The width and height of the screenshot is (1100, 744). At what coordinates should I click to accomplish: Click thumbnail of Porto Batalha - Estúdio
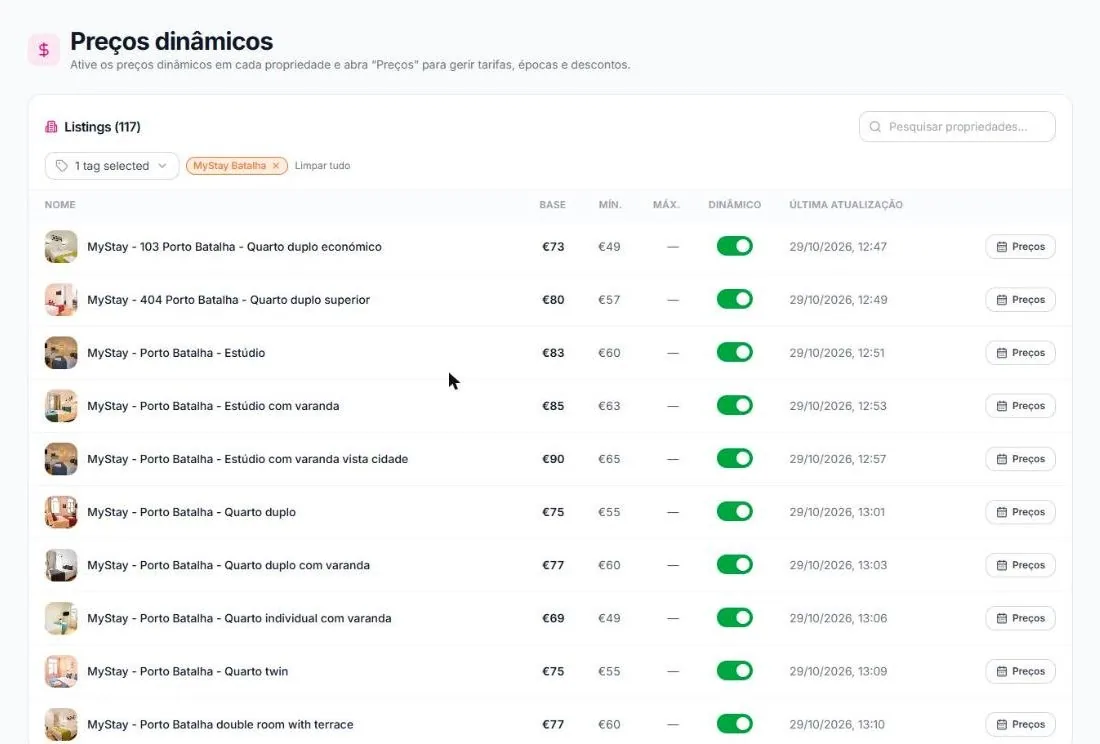click(61, 353)
